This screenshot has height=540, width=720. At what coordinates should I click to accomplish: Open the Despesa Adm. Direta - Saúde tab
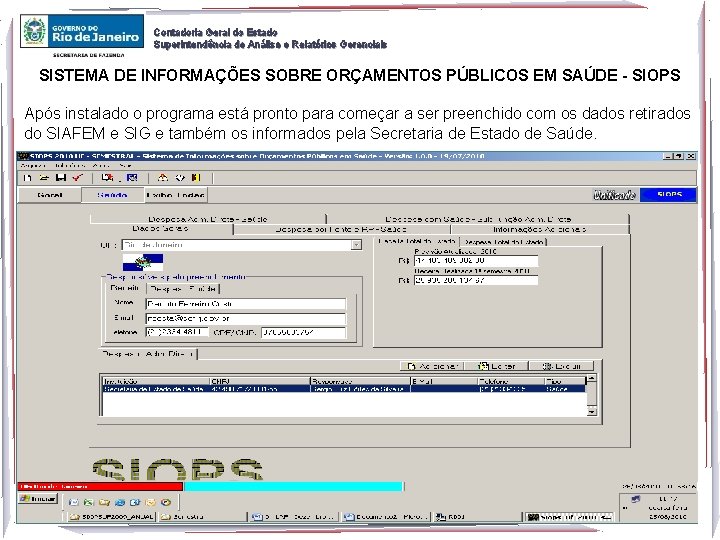pyautogui.click(x=208, y=219)
